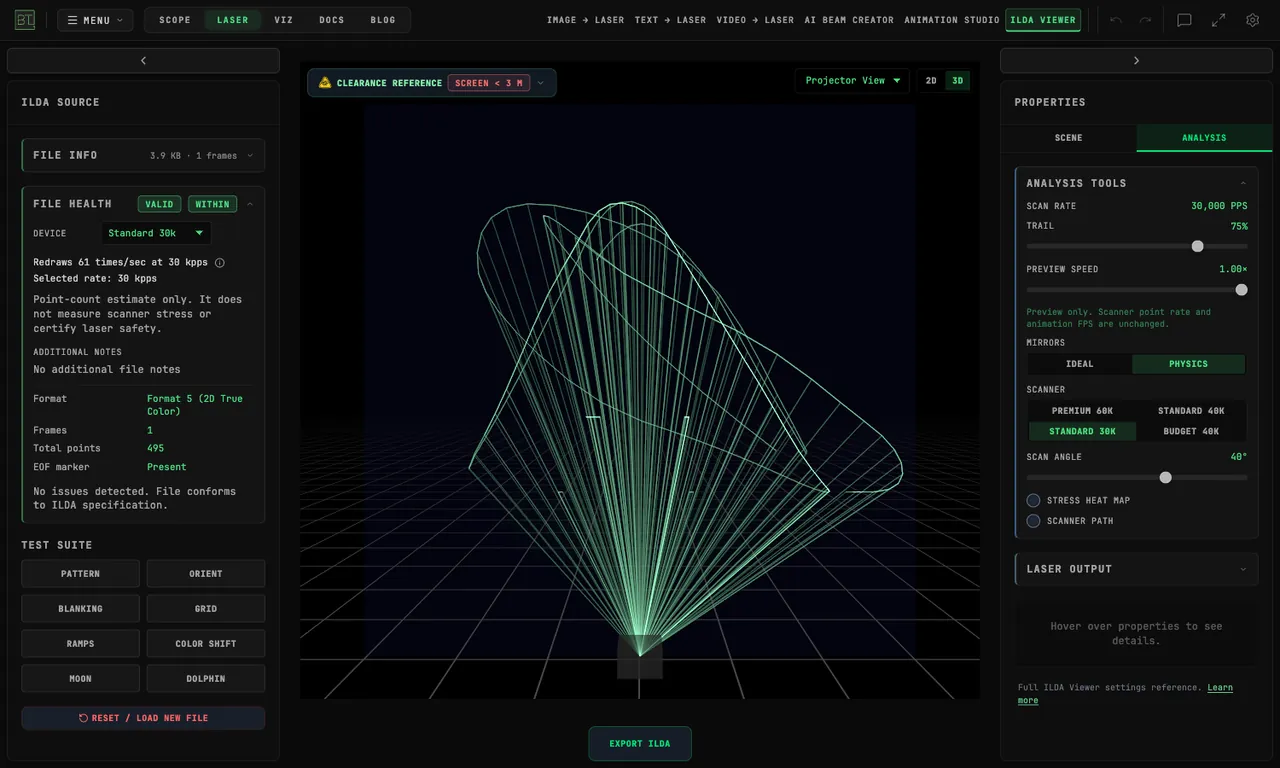The image size is (1280, 768).
Task: Click the undo arrow icon
Action: pos(1116,20)
